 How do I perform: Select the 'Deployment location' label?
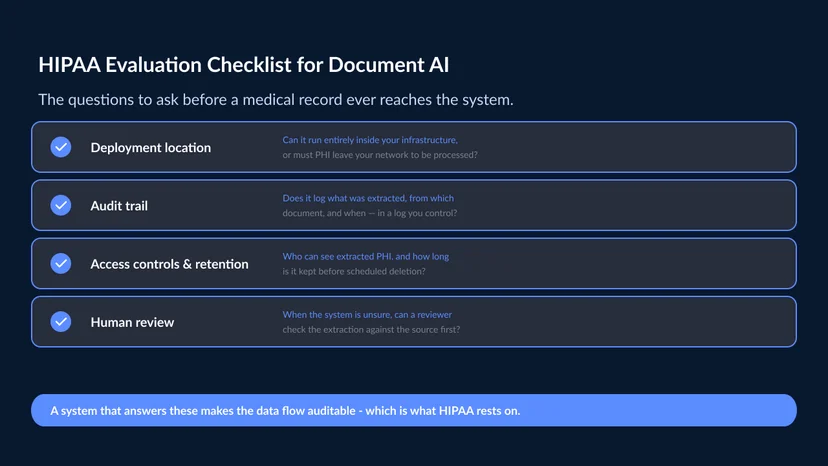tap(150, 147)
